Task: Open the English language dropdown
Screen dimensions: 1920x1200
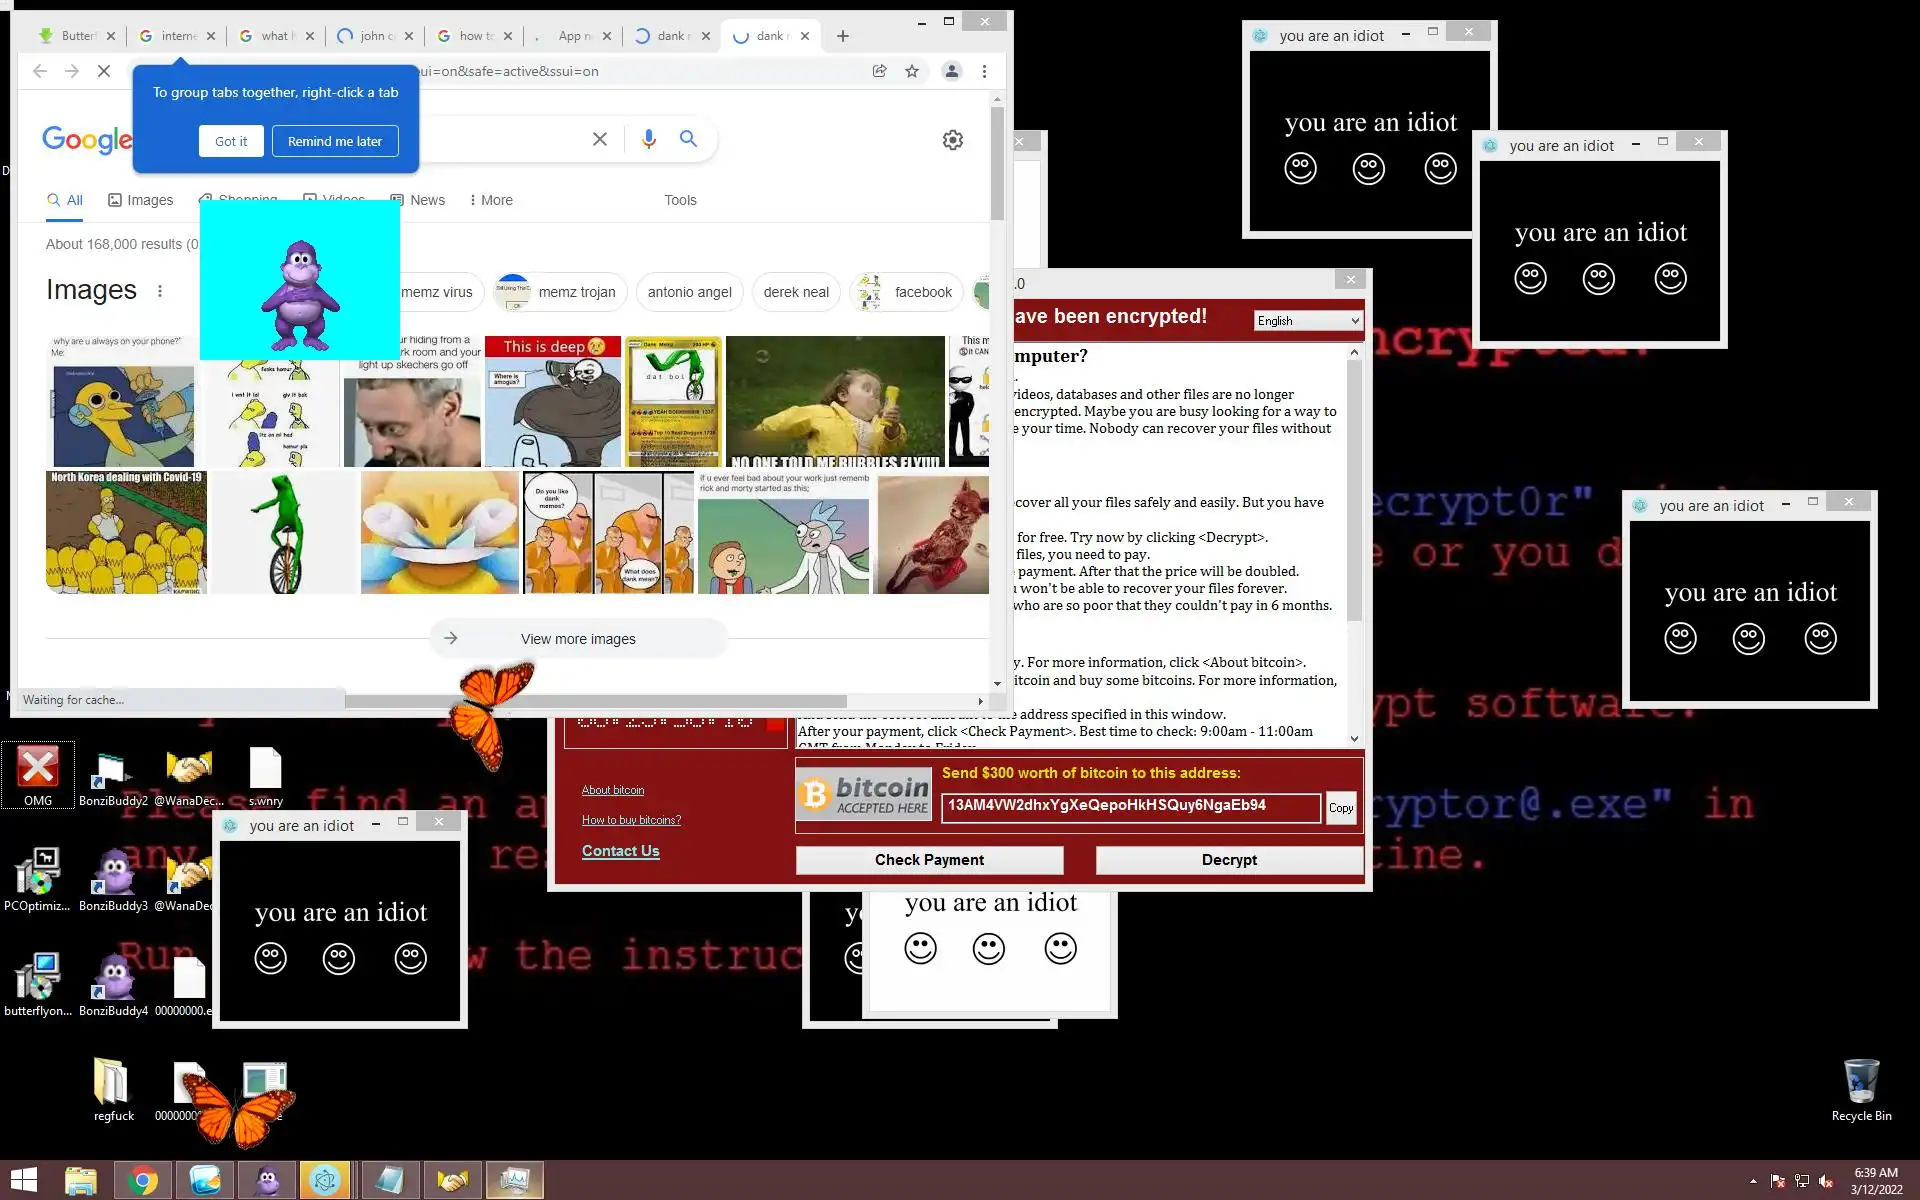Action: pos(1308,321)
